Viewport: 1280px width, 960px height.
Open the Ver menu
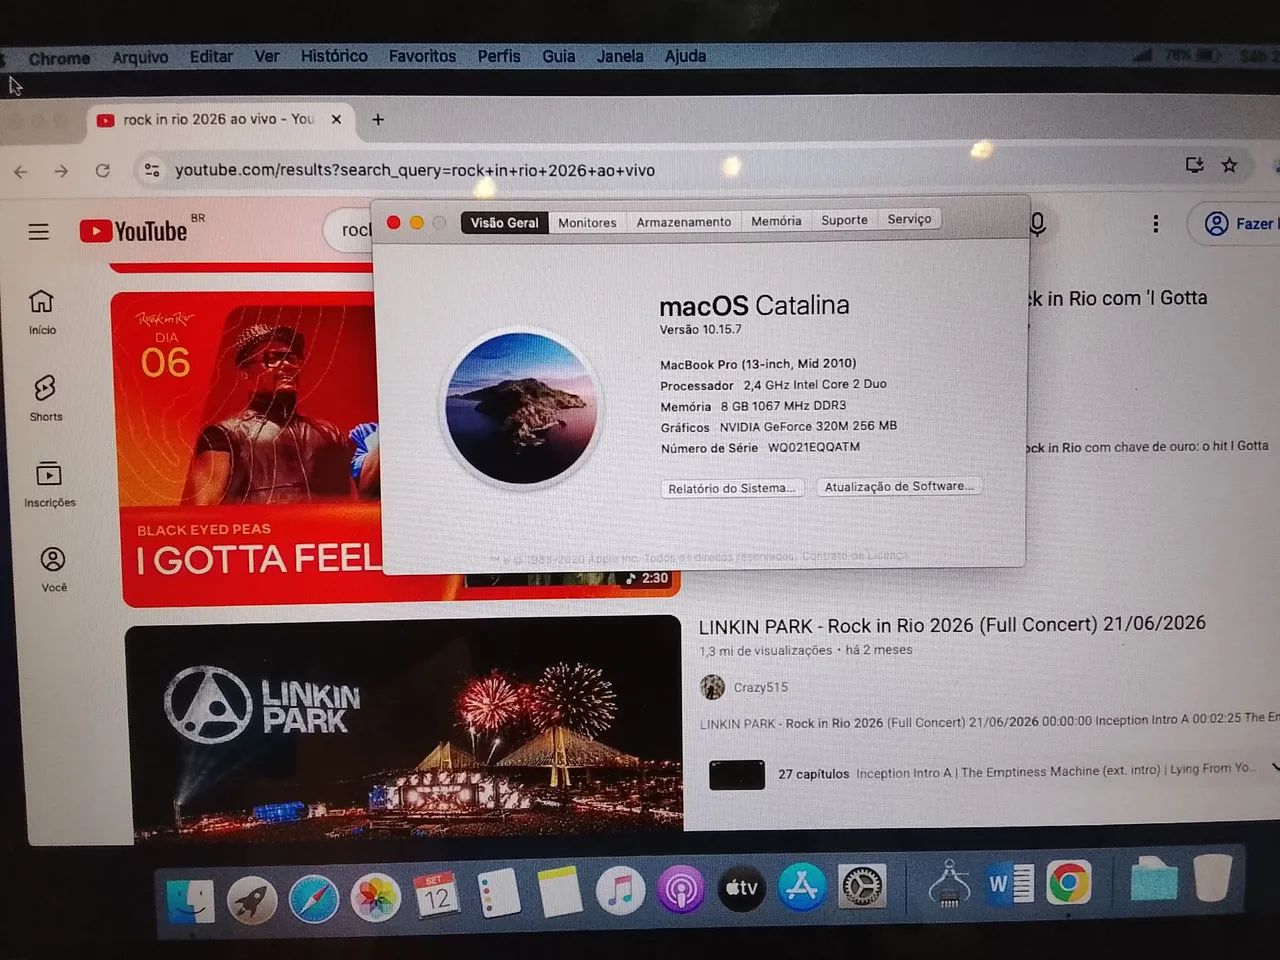coord(267,56)
